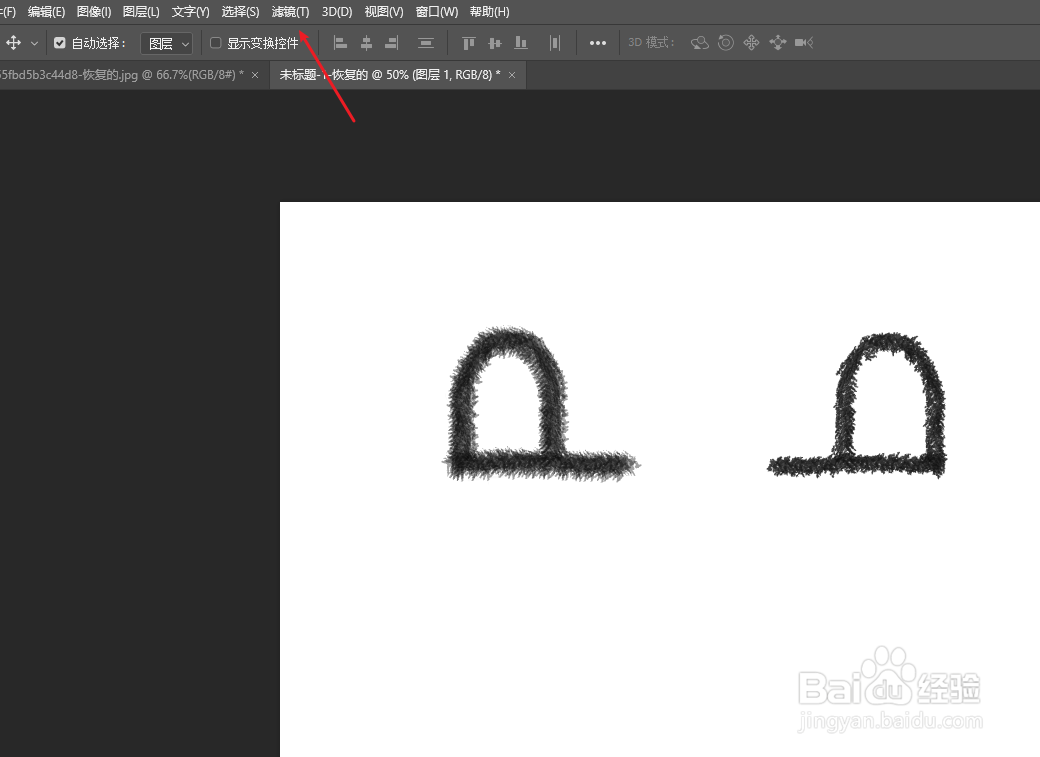Select the 3D camera zoom icon

pos(804,43)
